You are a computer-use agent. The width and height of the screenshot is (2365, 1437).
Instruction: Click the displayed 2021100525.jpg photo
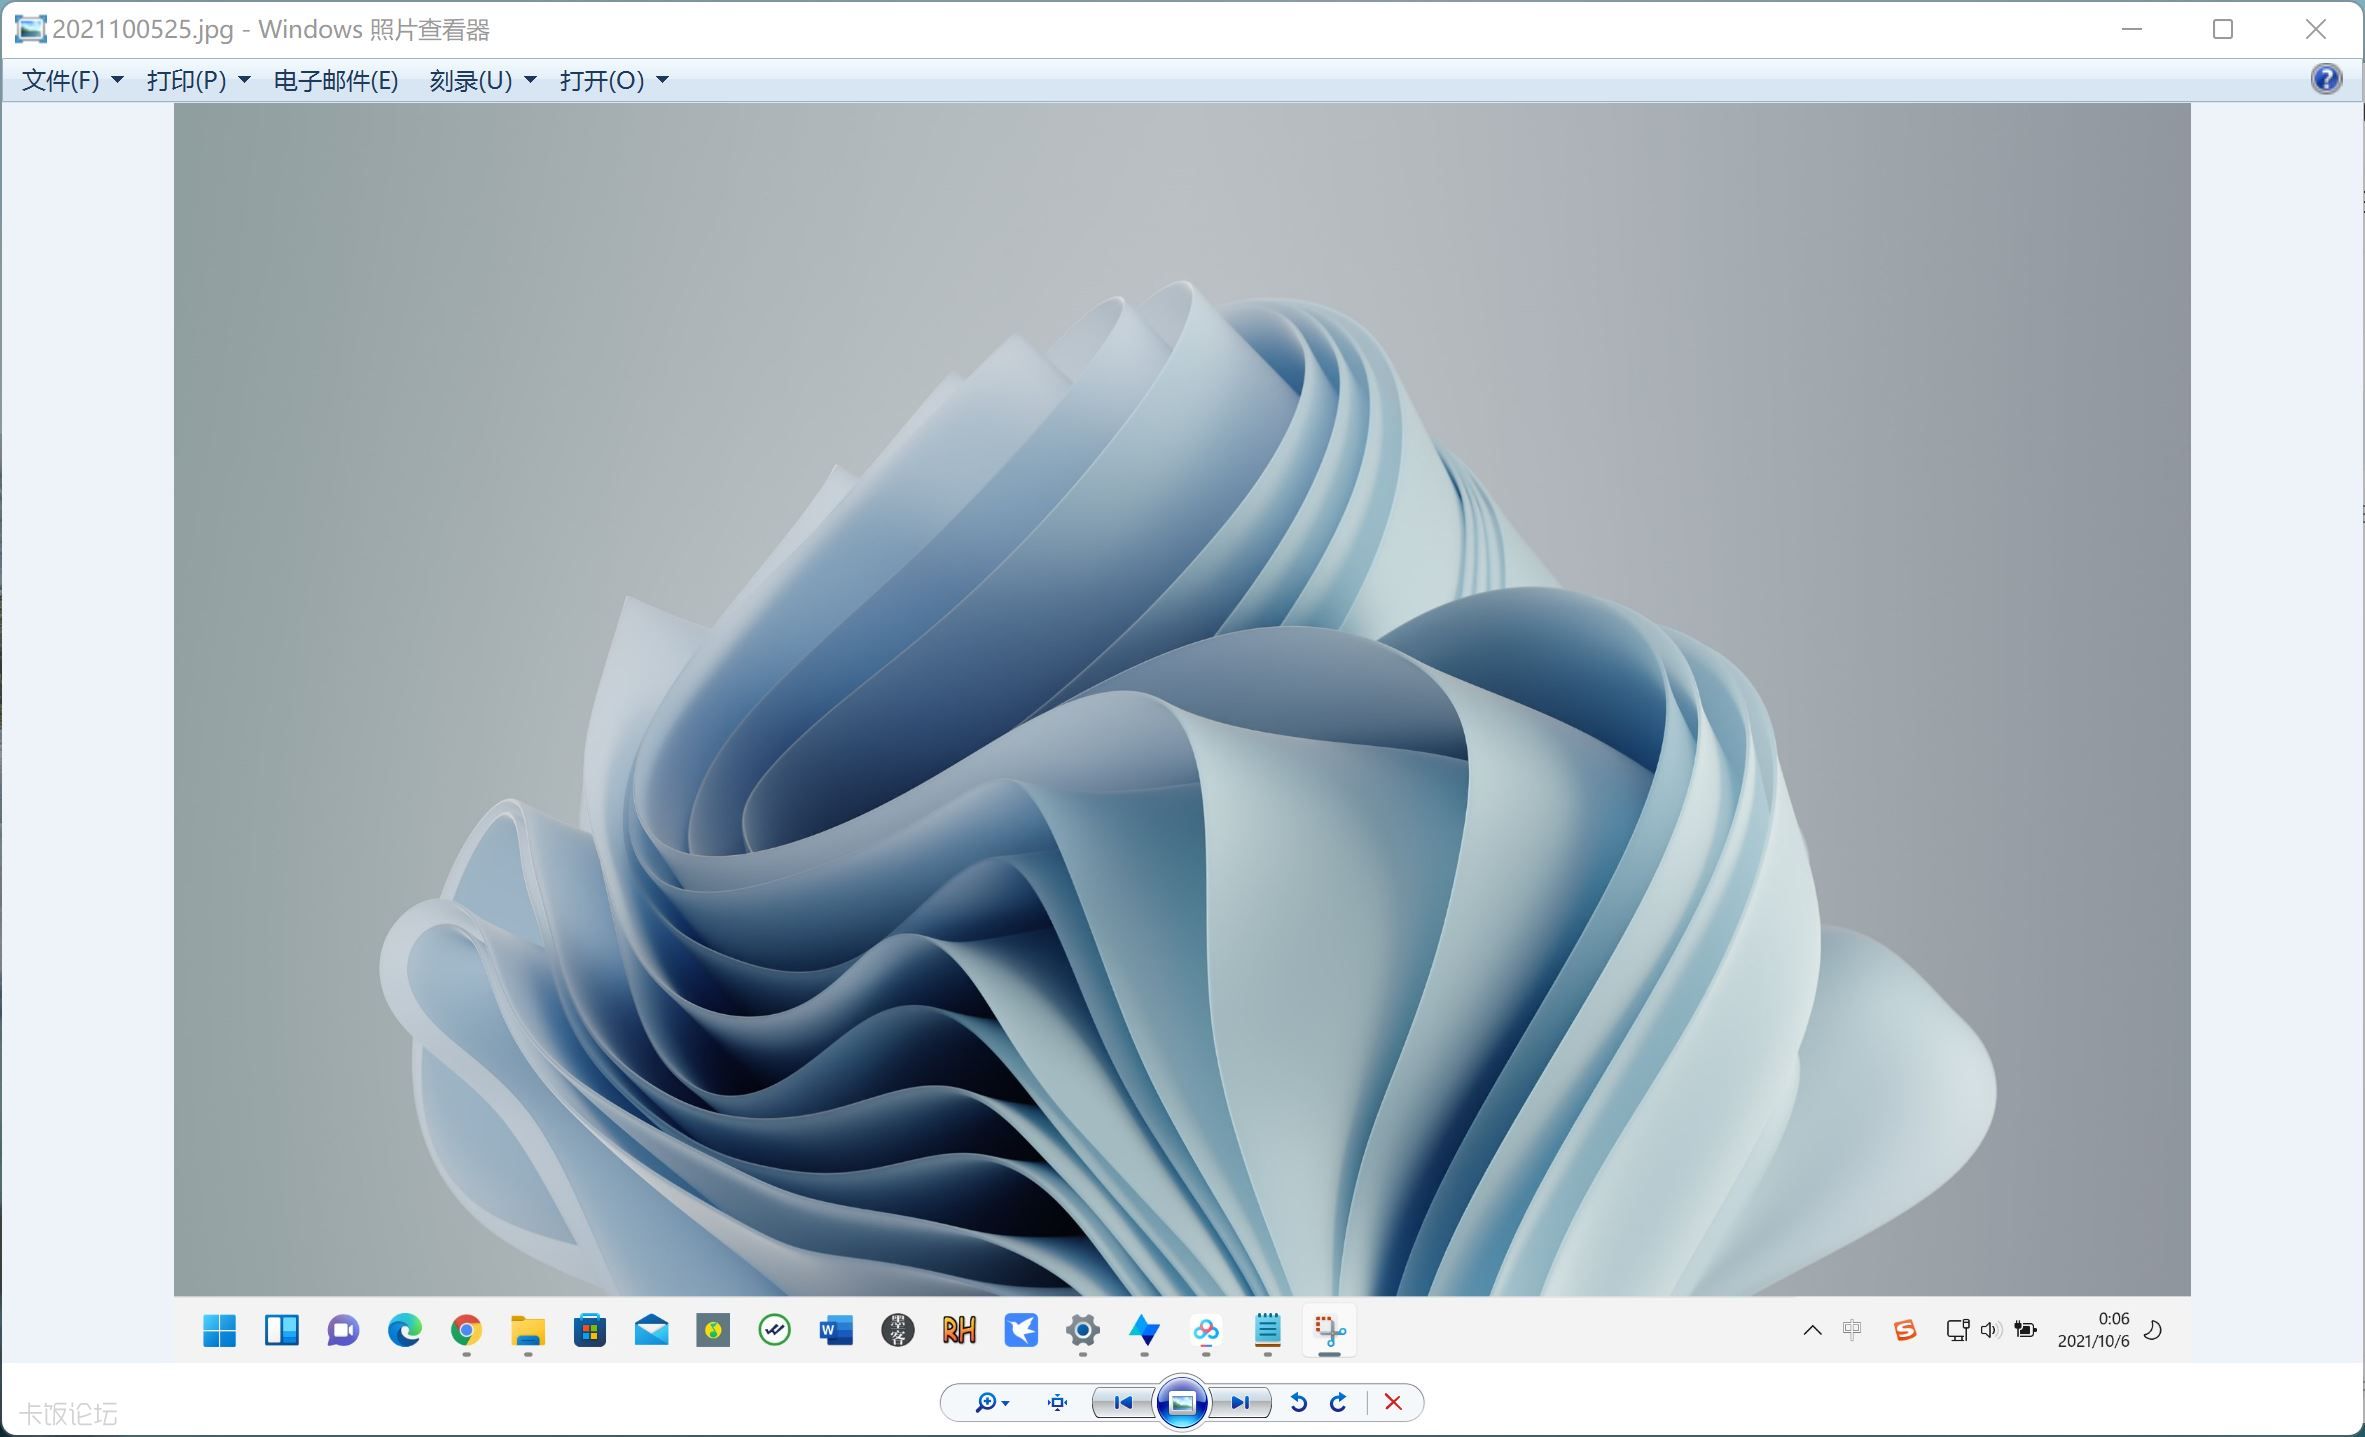pos(1182,732)
